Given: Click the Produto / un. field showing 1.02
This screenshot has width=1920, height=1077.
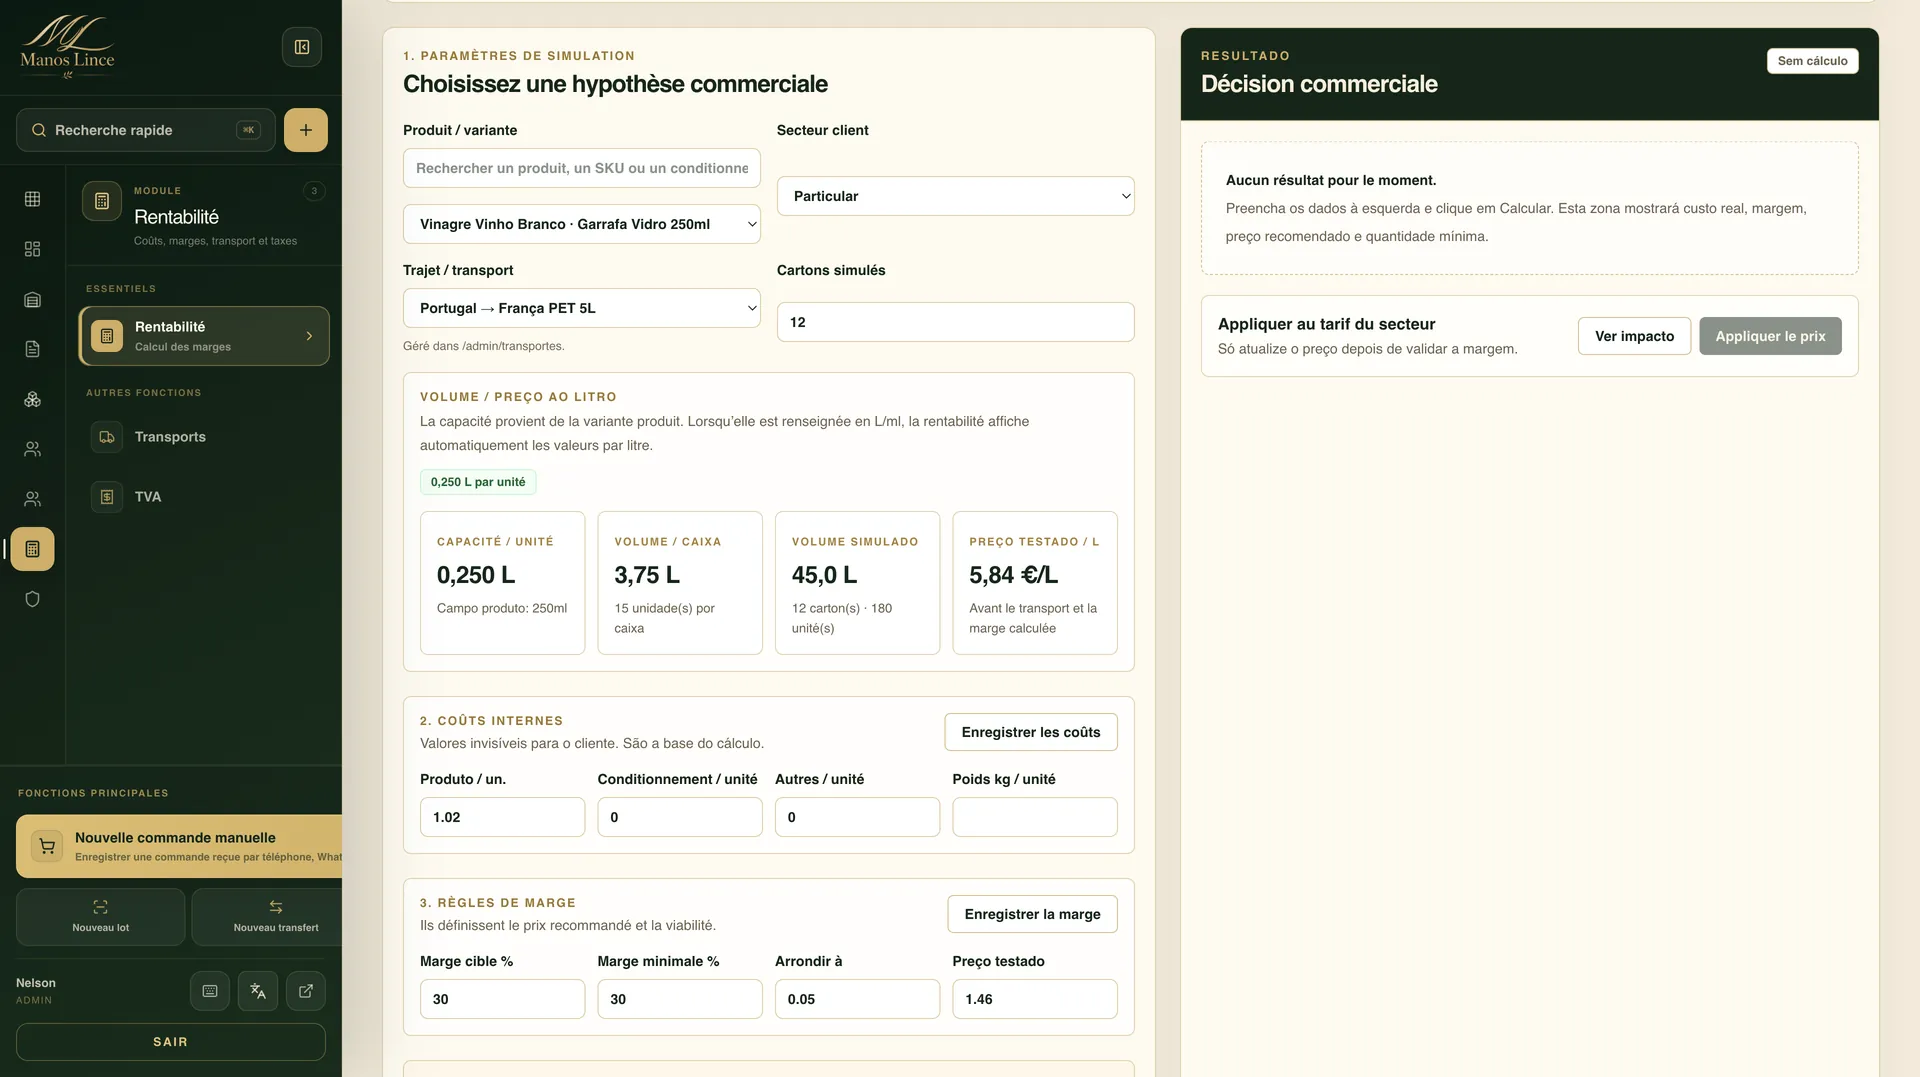Looking at the screenshot, I should (503, 817).
